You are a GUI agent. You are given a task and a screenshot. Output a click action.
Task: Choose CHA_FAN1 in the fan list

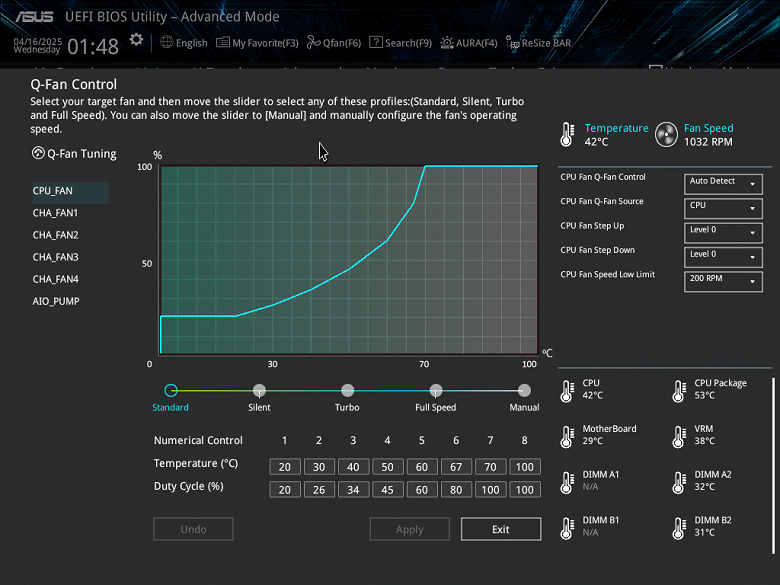coord(55,213)
